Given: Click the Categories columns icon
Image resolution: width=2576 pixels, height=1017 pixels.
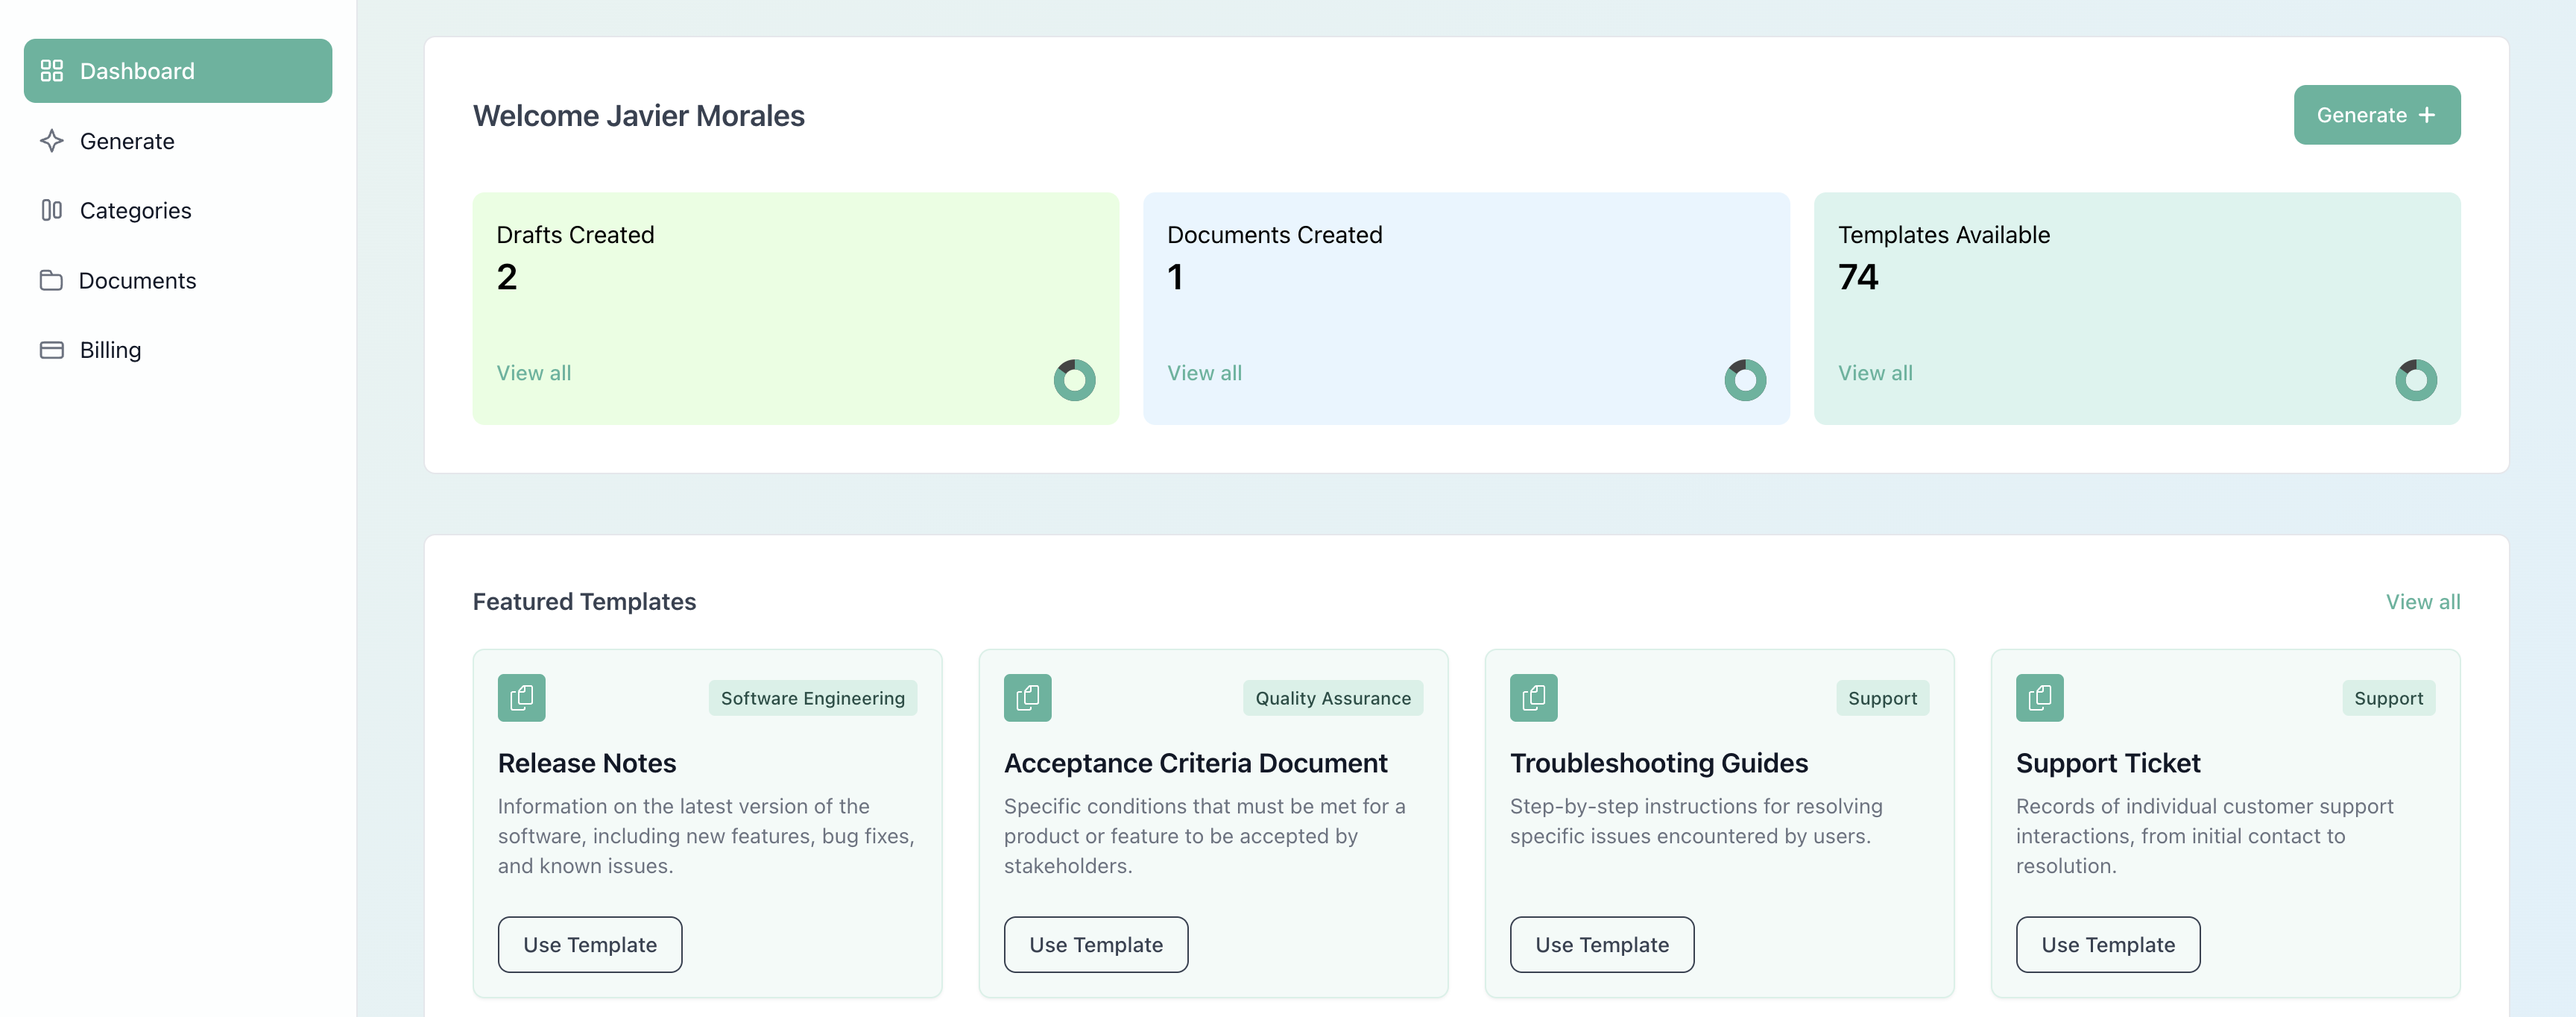Looking at the screenshot, I should pos(52,210).
